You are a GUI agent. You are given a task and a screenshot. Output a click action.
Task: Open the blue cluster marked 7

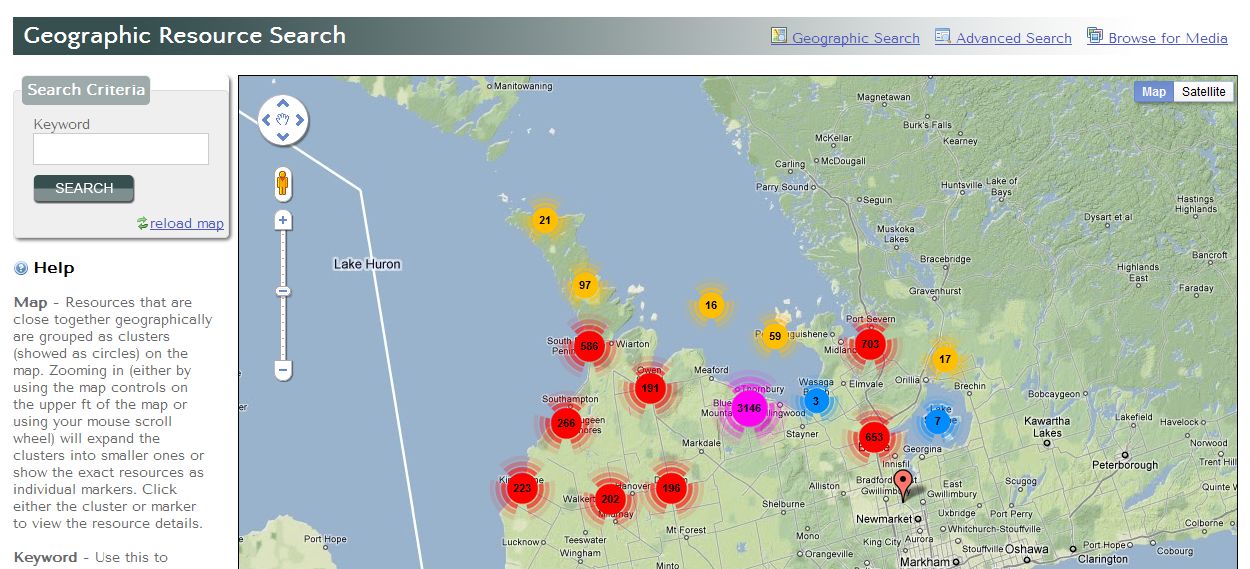click(x=937, y=421)
